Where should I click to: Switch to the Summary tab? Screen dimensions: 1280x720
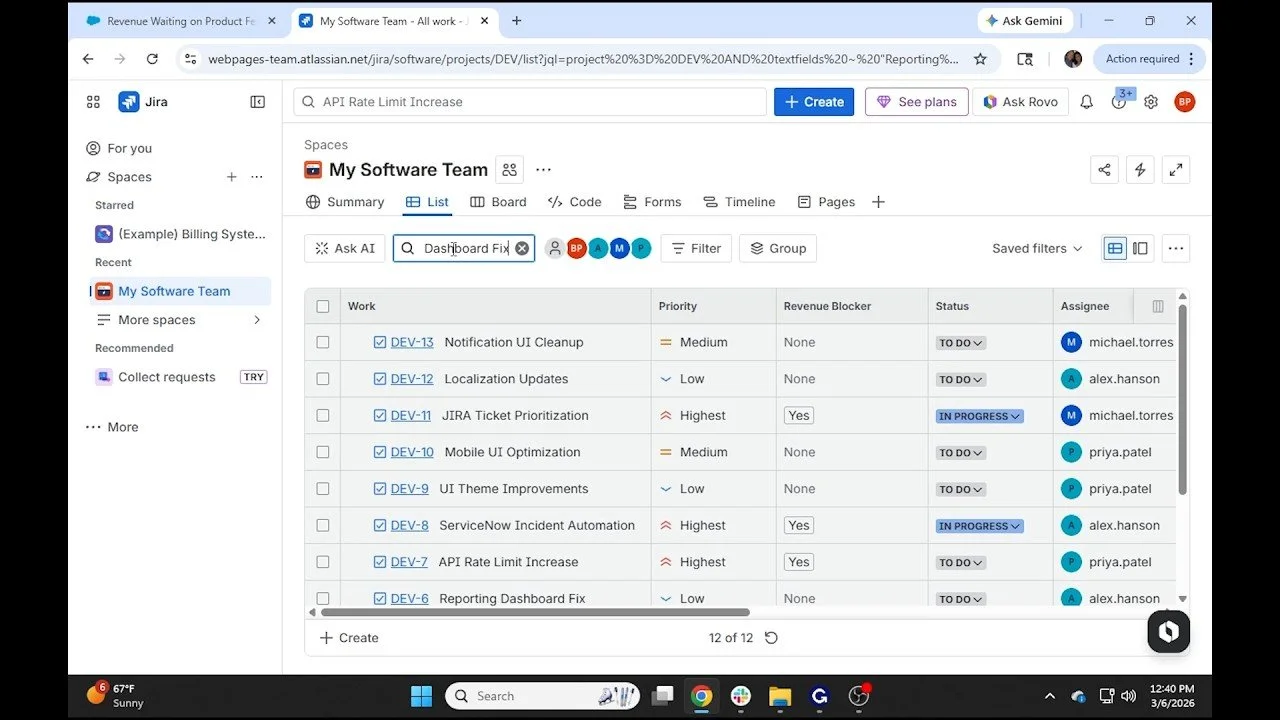345,202
